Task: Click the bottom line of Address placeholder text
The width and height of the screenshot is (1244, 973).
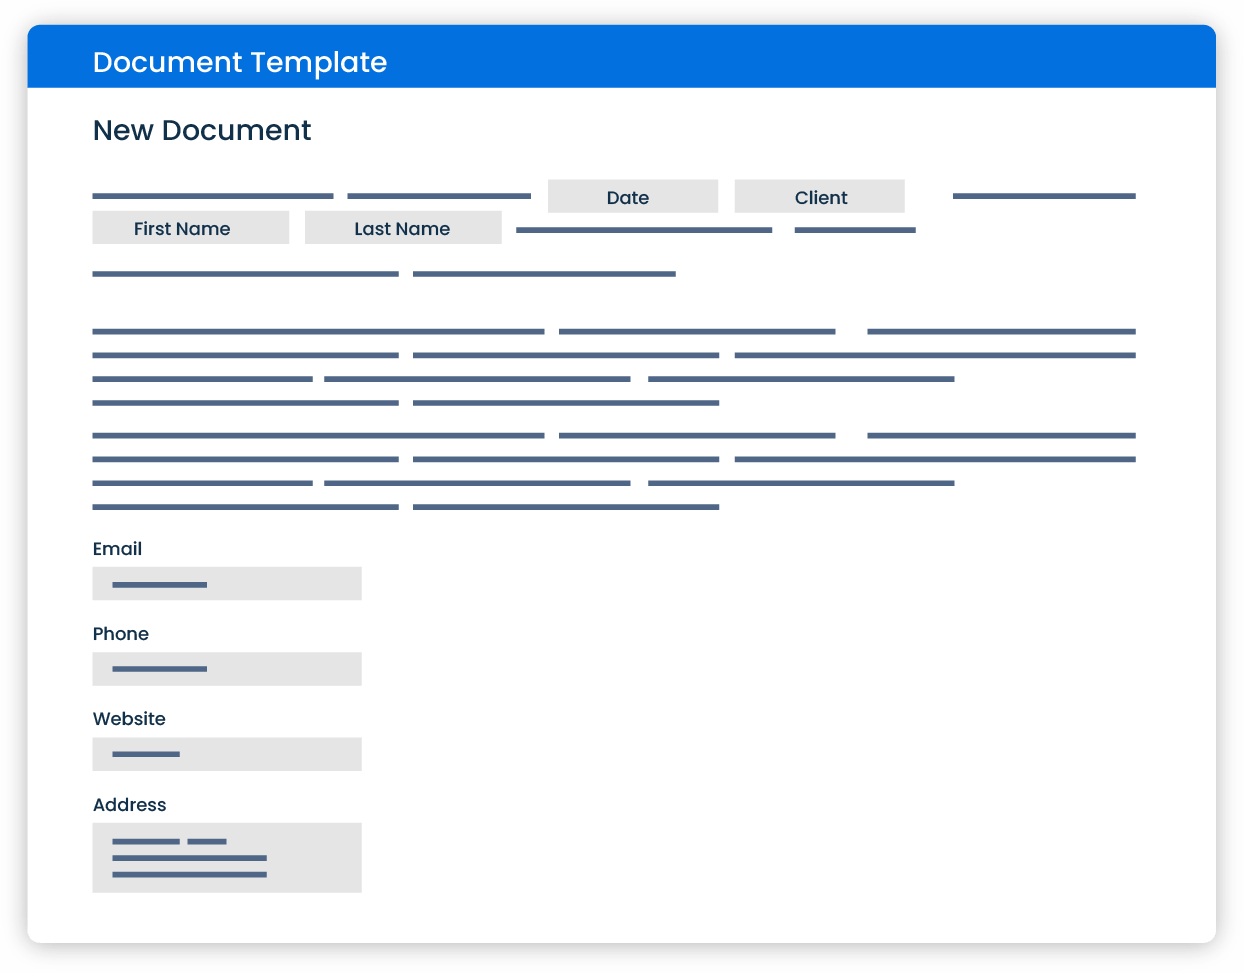Action: click(189, 875)
